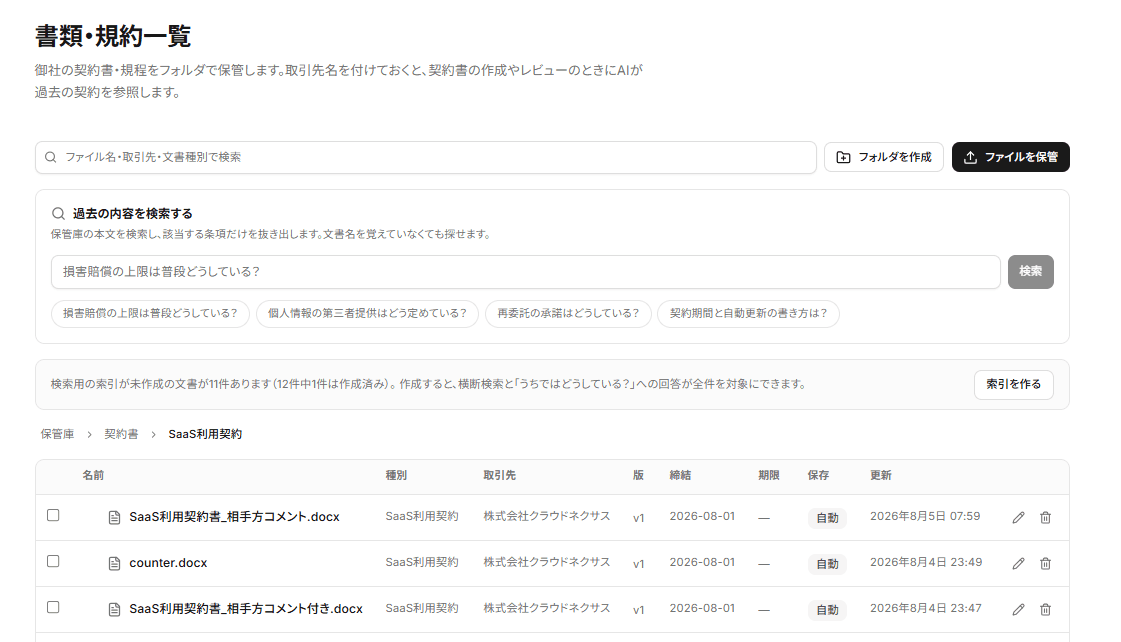
Task: Click the SaaS利用契約 type cell for counter.docx
Action: click(422, 562)
